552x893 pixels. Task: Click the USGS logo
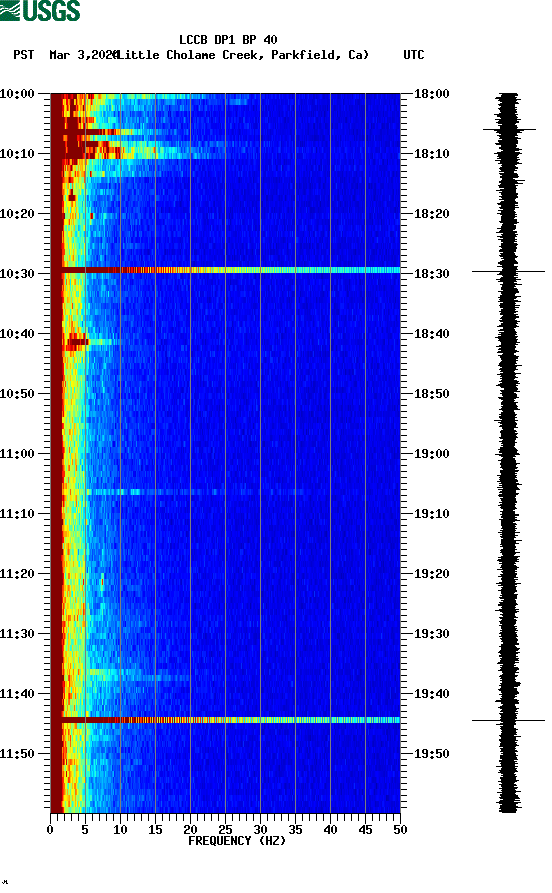pos(40,10)
